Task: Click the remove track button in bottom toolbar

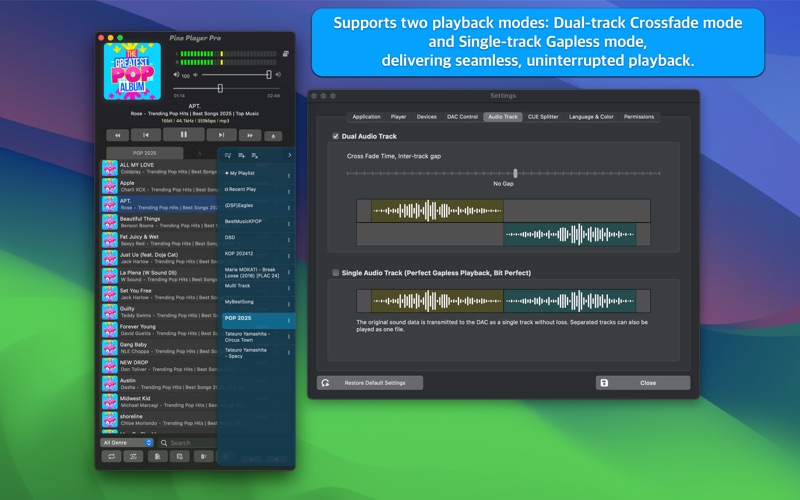Action: [x=204, y=456]
